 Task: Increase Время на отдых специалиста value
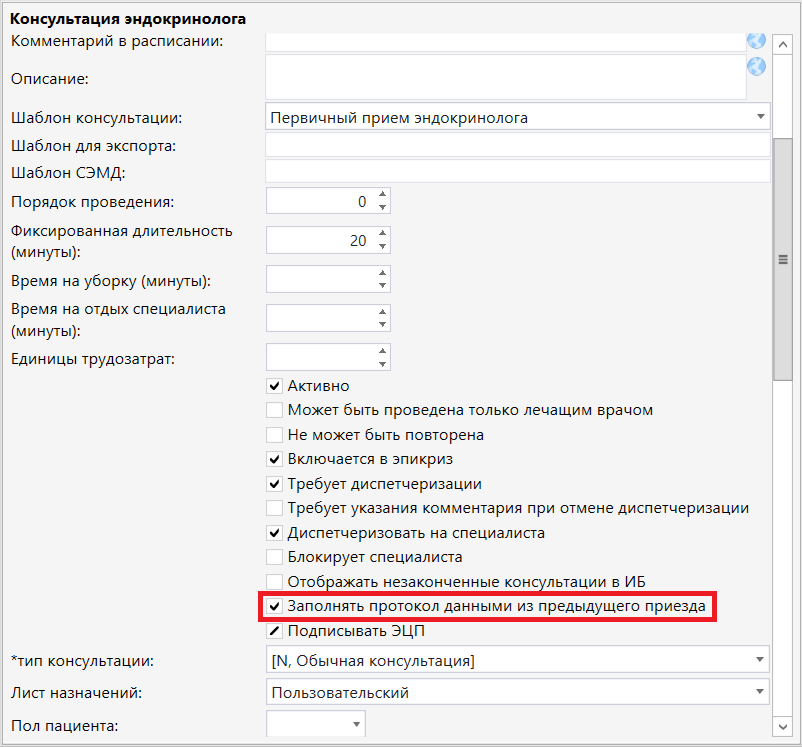[x=381, y=312]
